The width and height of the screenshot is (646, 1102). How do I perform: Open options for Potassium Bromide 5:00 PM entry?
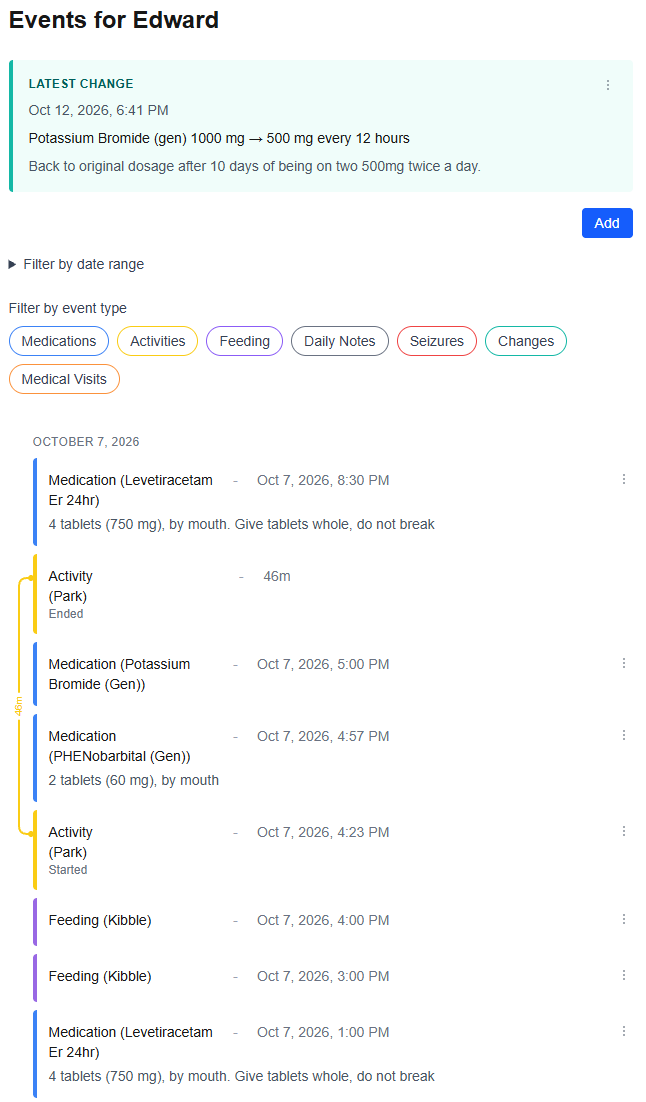pyautogui.click(x=624, y=663)
